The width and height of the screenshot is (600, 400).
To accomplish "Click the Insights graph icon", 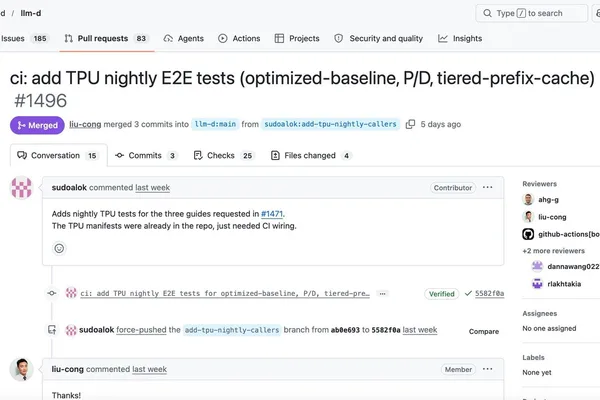I will [443, 38].
